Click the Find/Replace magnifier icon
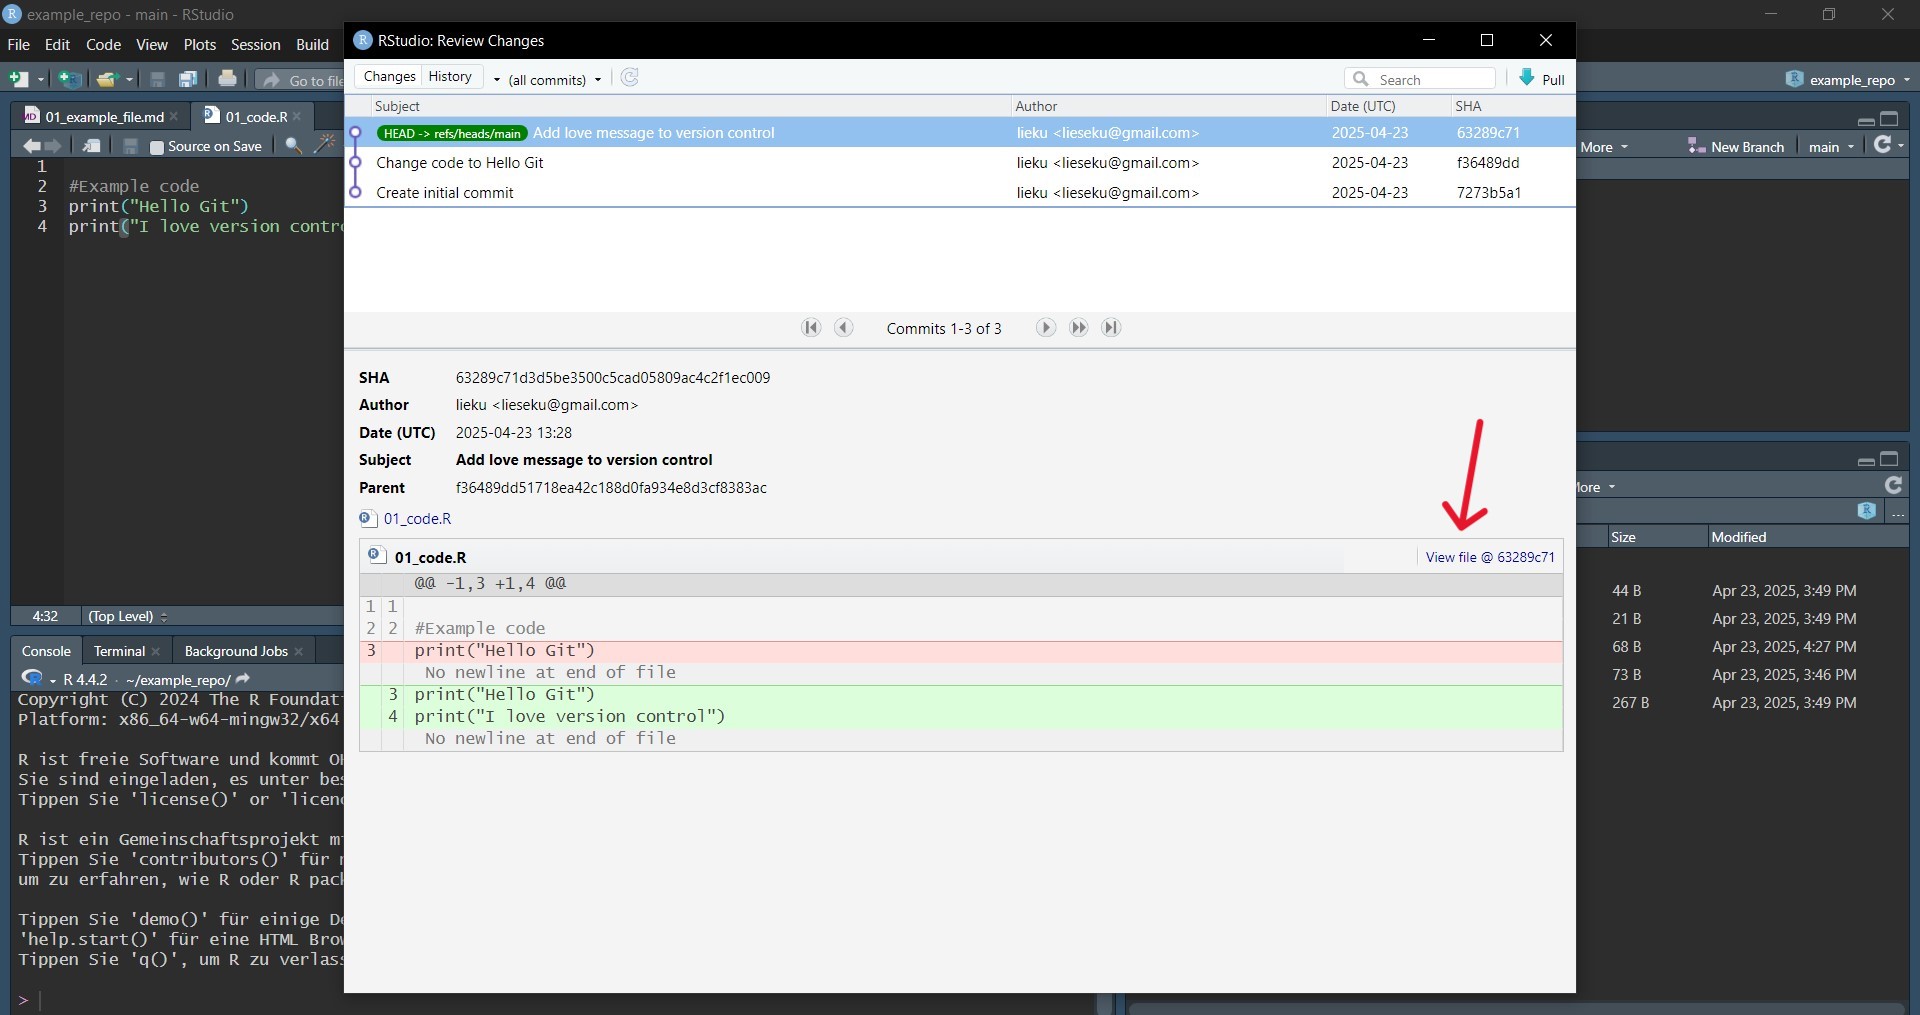Screen dimensions: 1920x1015 pos(293,146)
